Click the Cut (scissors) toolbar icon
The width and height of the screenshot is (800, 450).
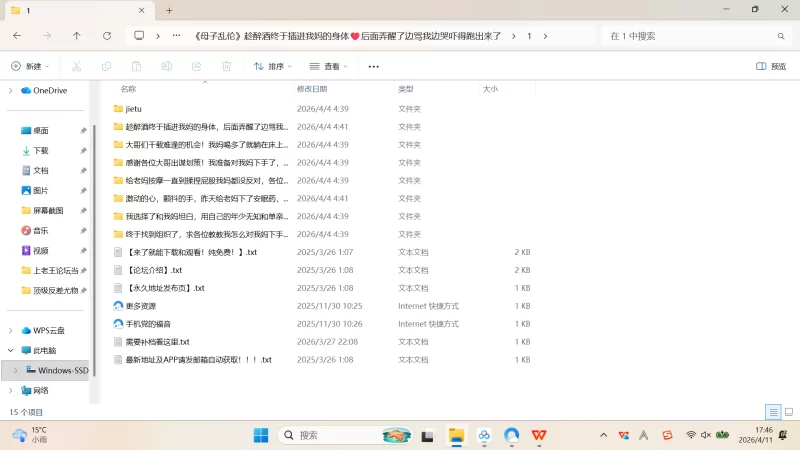point(75,66)
